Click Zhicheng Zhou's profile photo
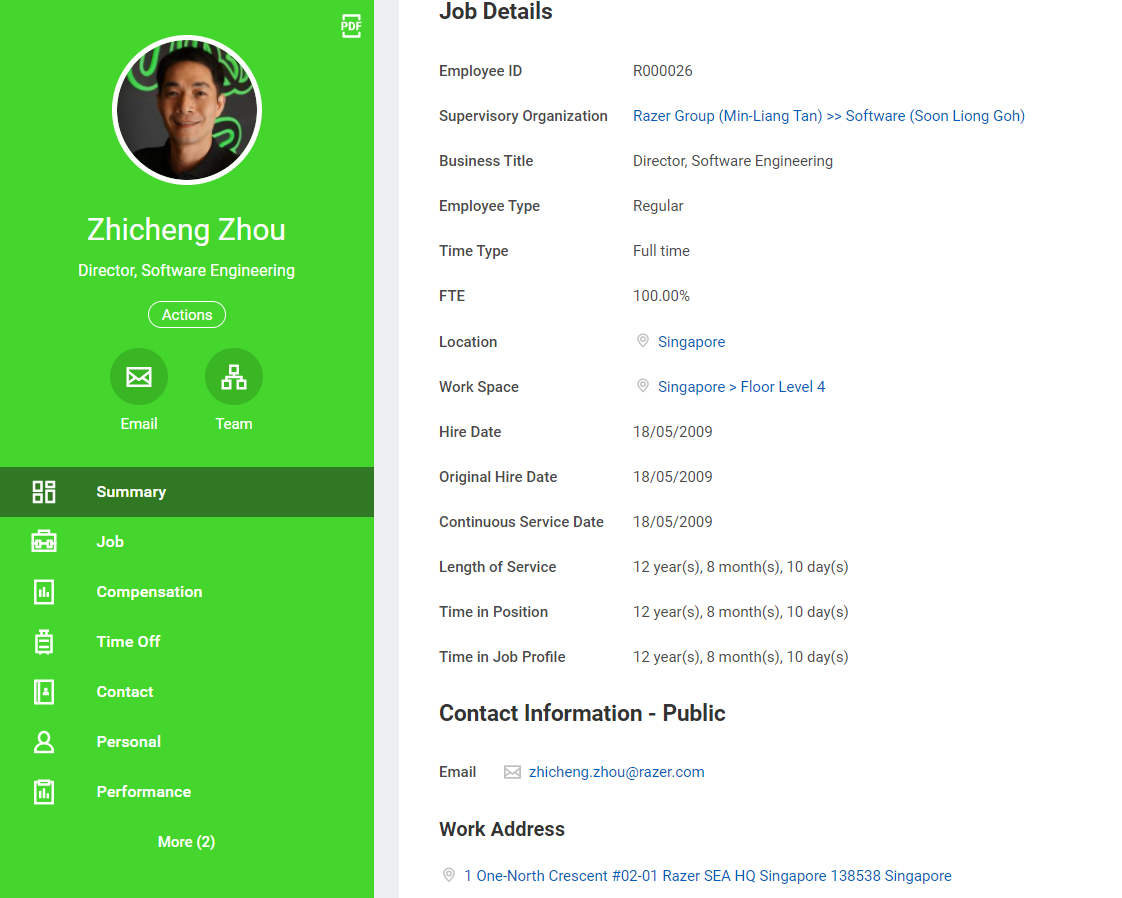 (187, 110)
